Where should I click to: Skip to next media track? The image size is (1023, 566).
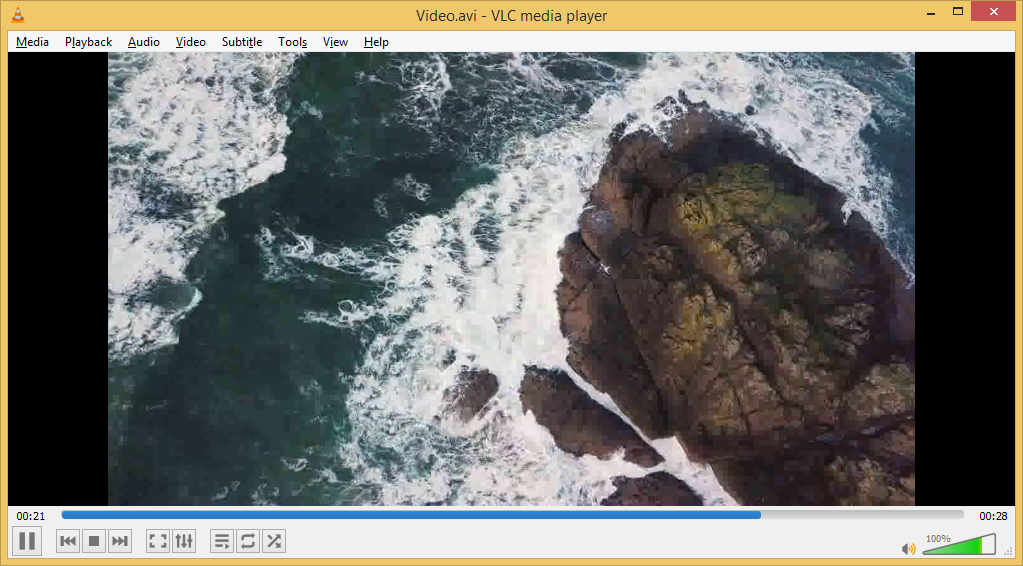(x=119, y=541)
